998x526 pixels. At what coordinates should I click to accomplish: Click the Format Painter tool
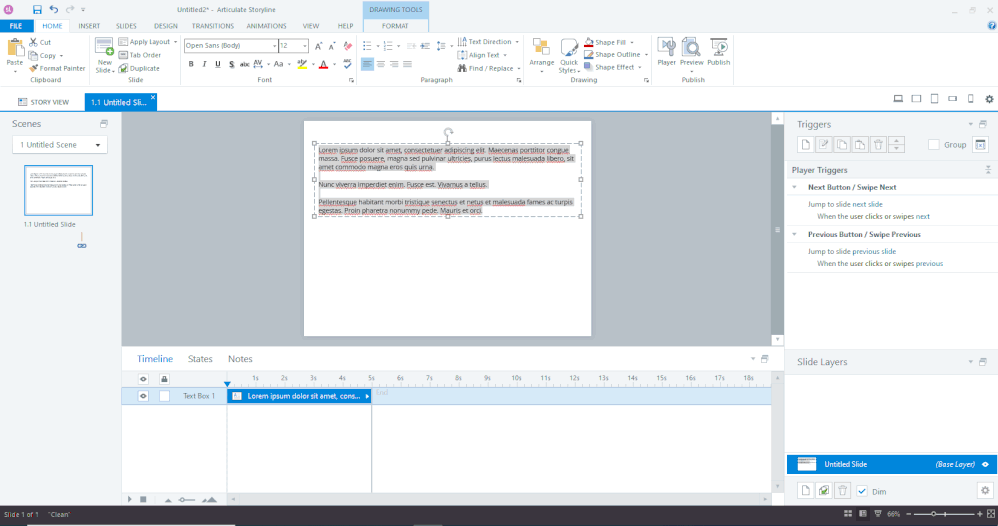click(x=57, y=68)
